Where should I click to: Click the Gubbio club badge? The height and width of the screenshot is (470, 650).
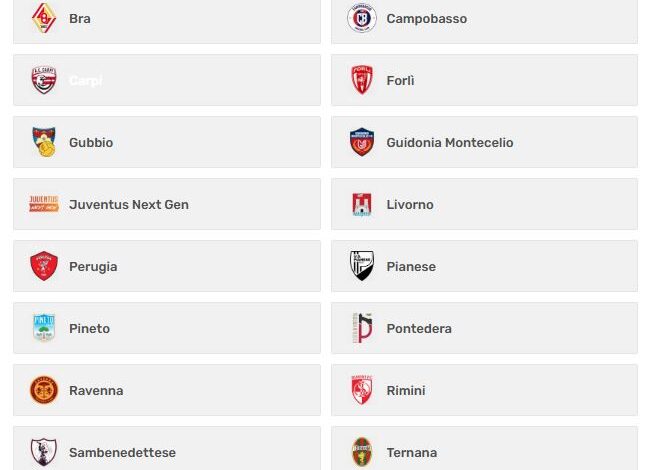tap(44, 142)
